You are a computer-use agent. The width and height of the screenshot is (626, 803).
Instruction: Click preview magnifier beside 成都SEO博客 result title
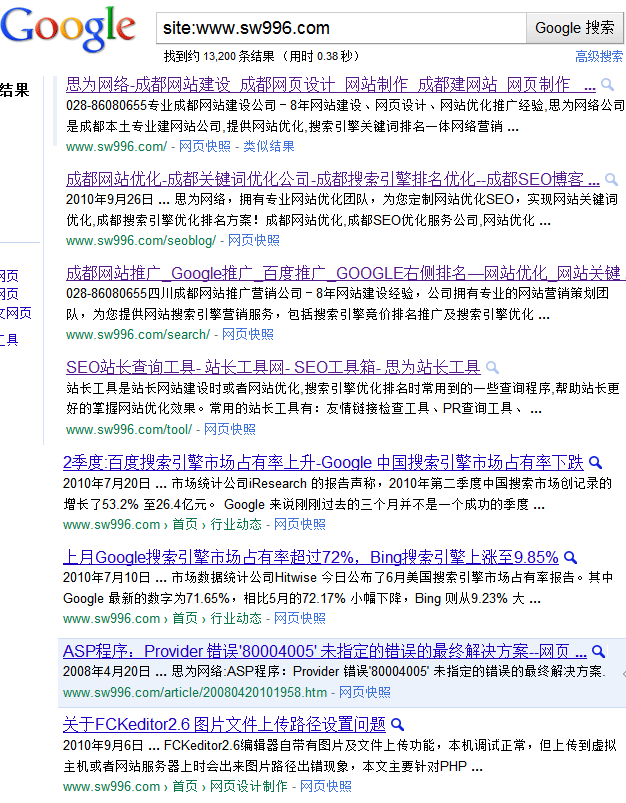point(610,180)
